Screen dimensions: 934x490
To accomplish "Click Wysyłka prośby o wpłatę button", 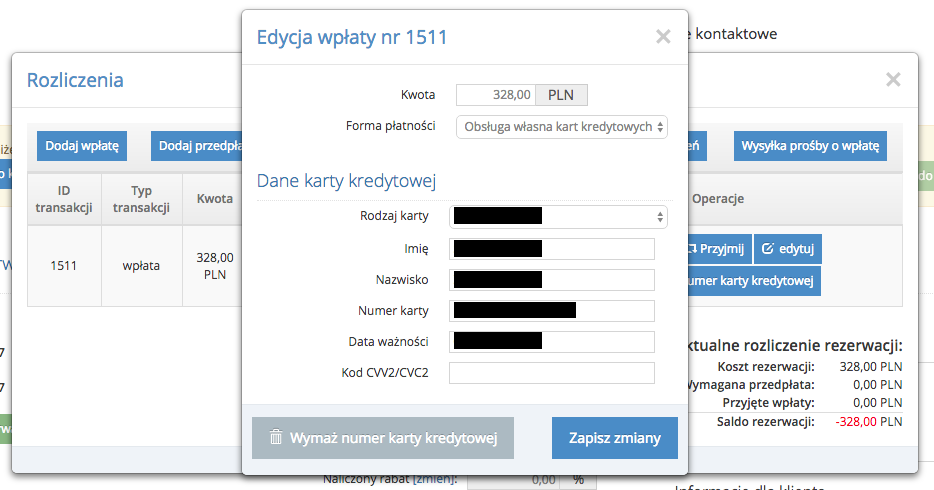I will 810,146.
